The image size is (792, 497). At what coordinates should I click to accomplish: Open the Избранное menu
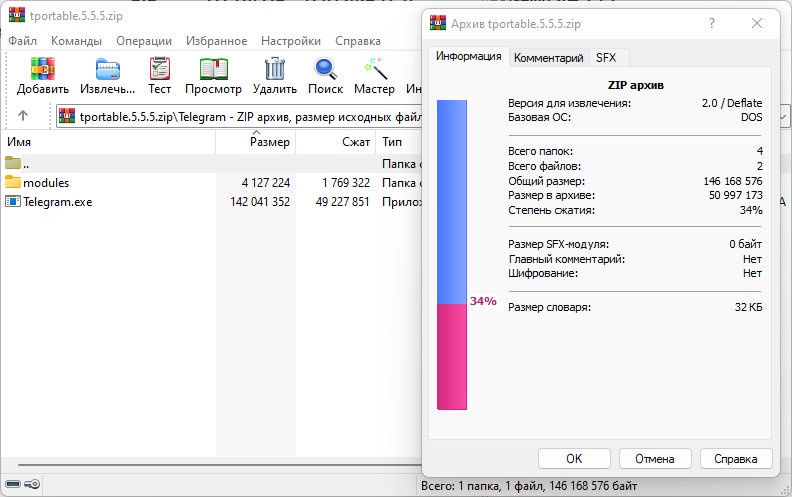click(217, 41)
